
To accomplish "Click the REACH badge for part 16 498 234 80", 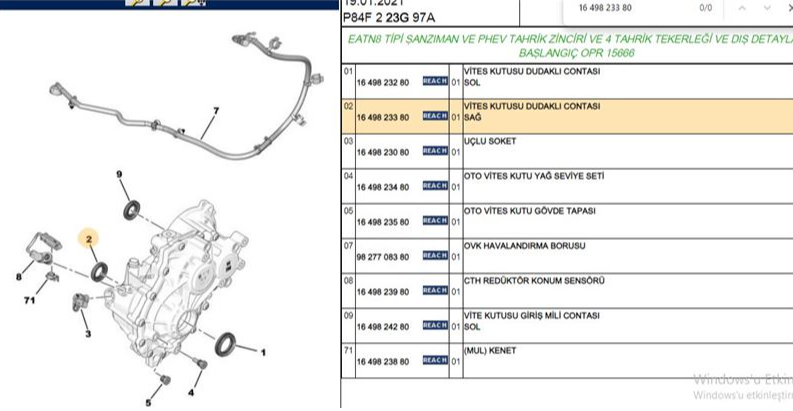I will (435, 186).
